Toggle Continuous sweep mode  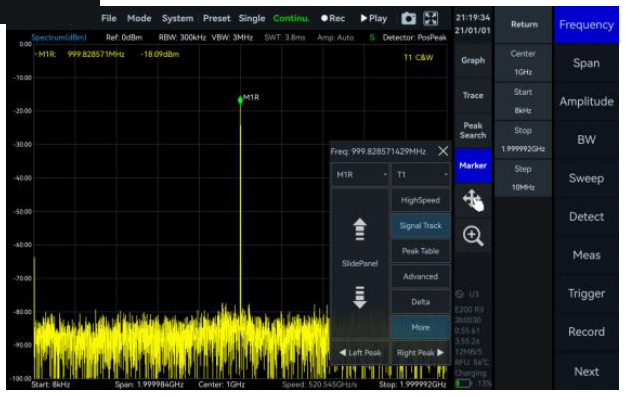tap(291, 18)
